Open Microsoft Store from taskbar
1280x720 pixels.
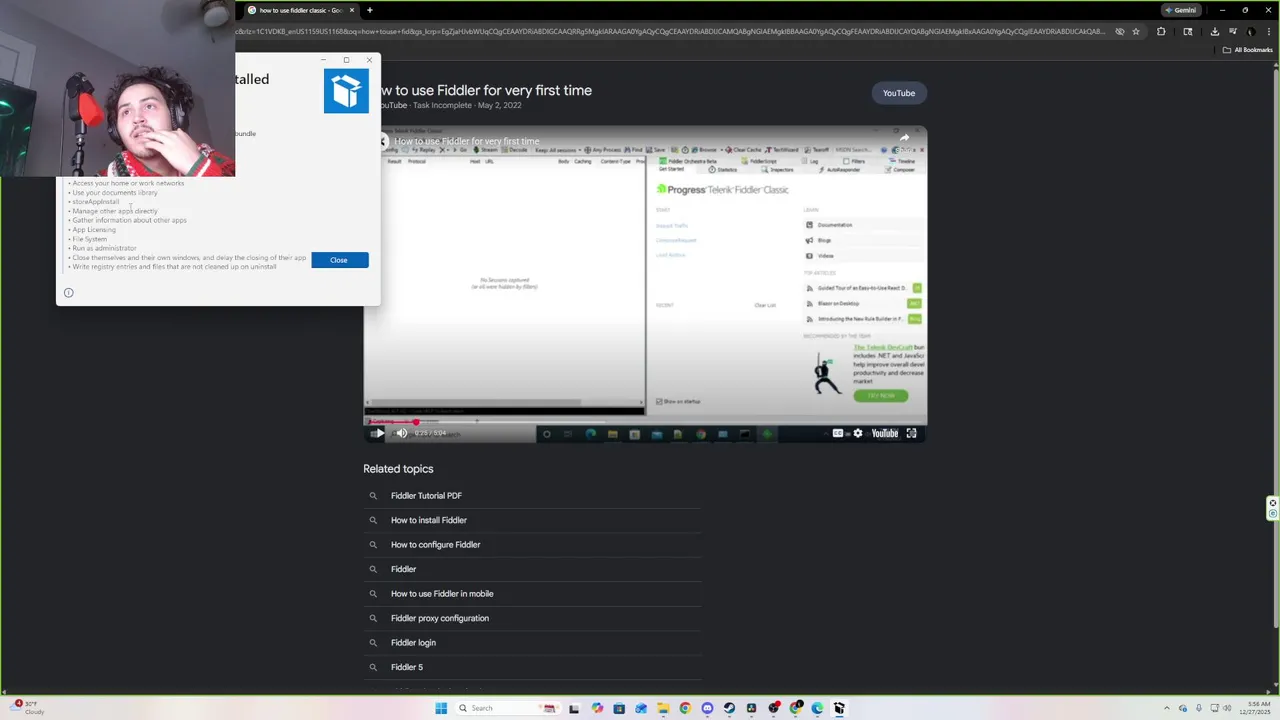click(619, 708)
